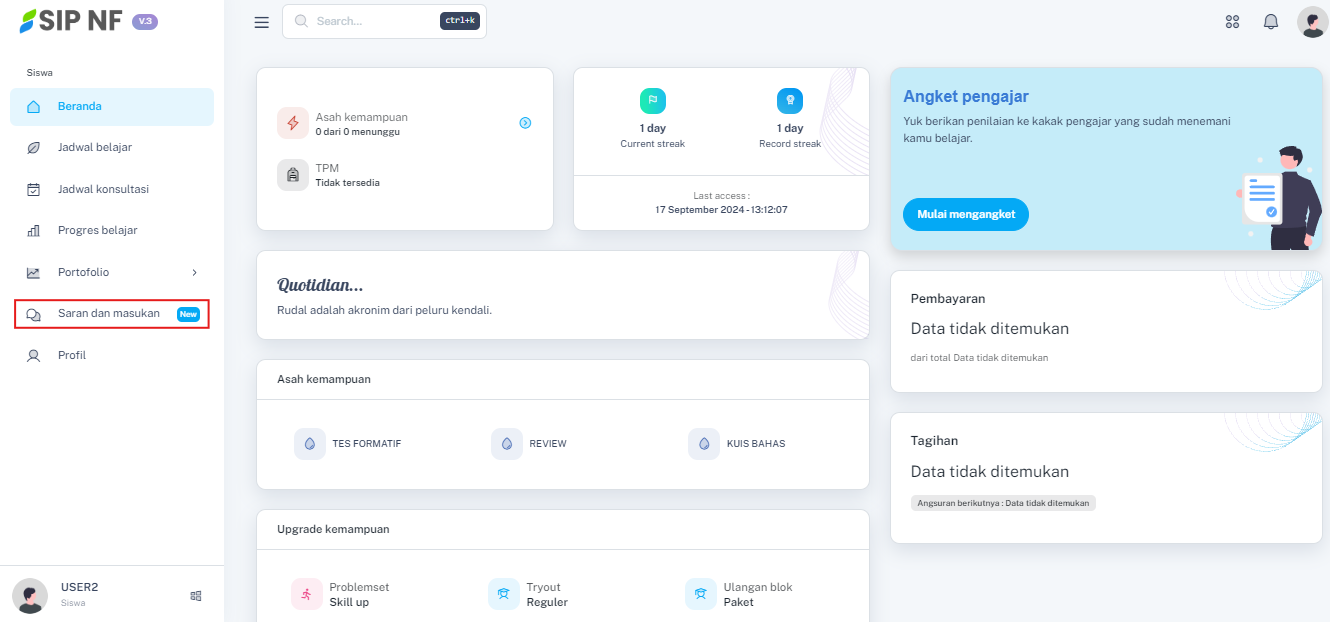Expand the Portofolio submenu chevron
Viewport: 1330px width, 622px height.
(x=194, y=272)
